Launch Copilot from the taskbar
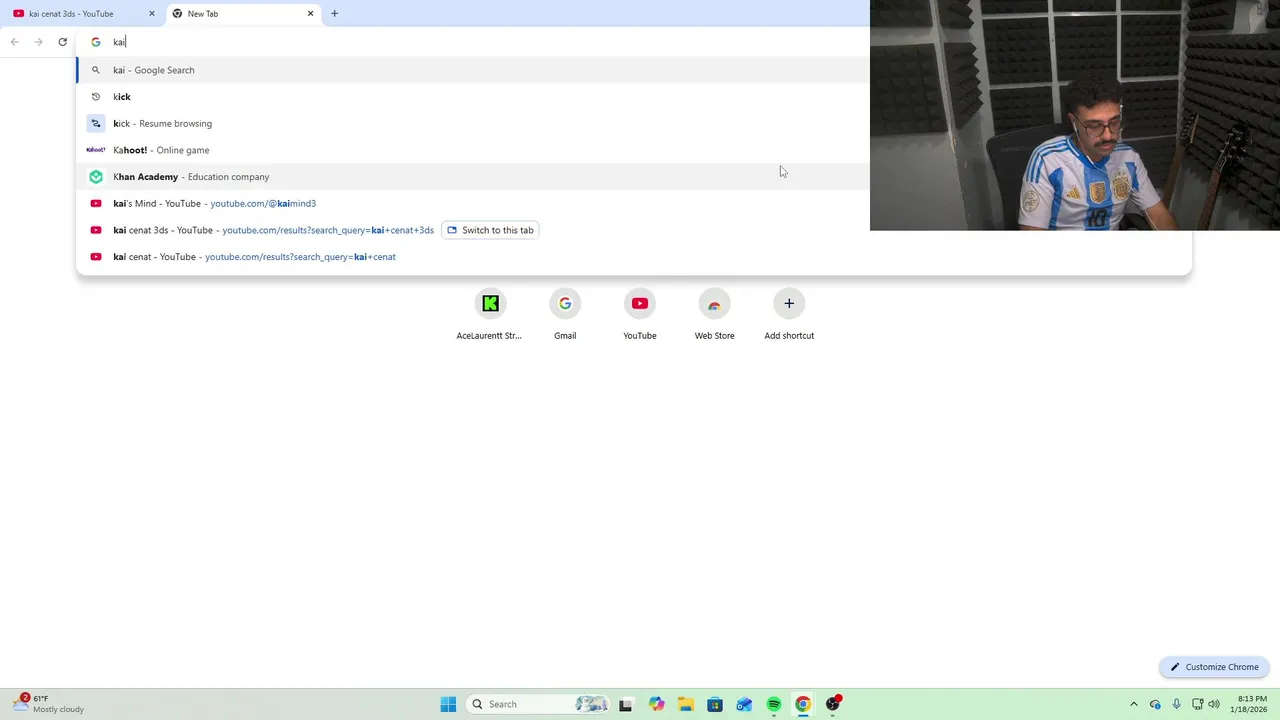 pyautogui.click(x=656, y=704)
